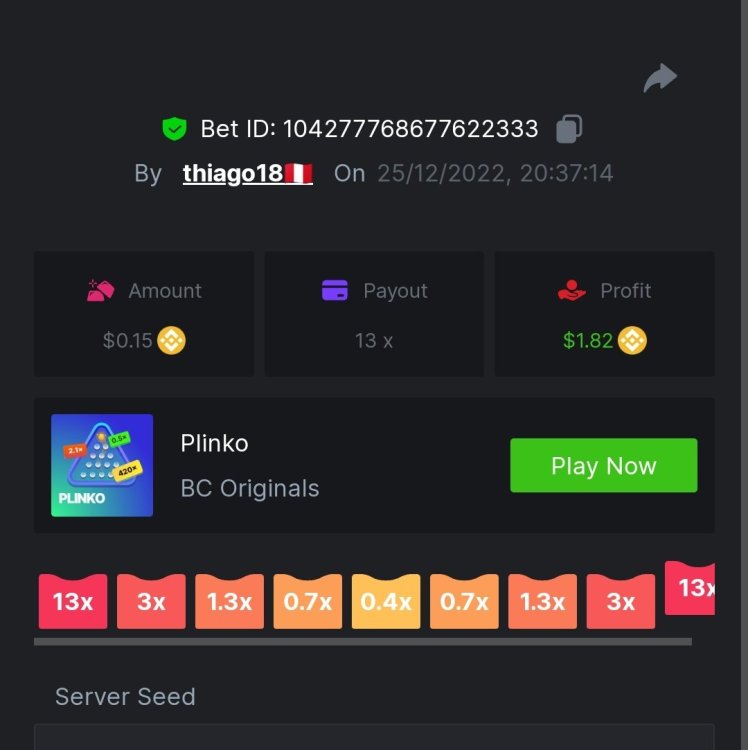
Task: Click the red Profit hand icon
Action: pyautogui.click(x=572, y=290)
